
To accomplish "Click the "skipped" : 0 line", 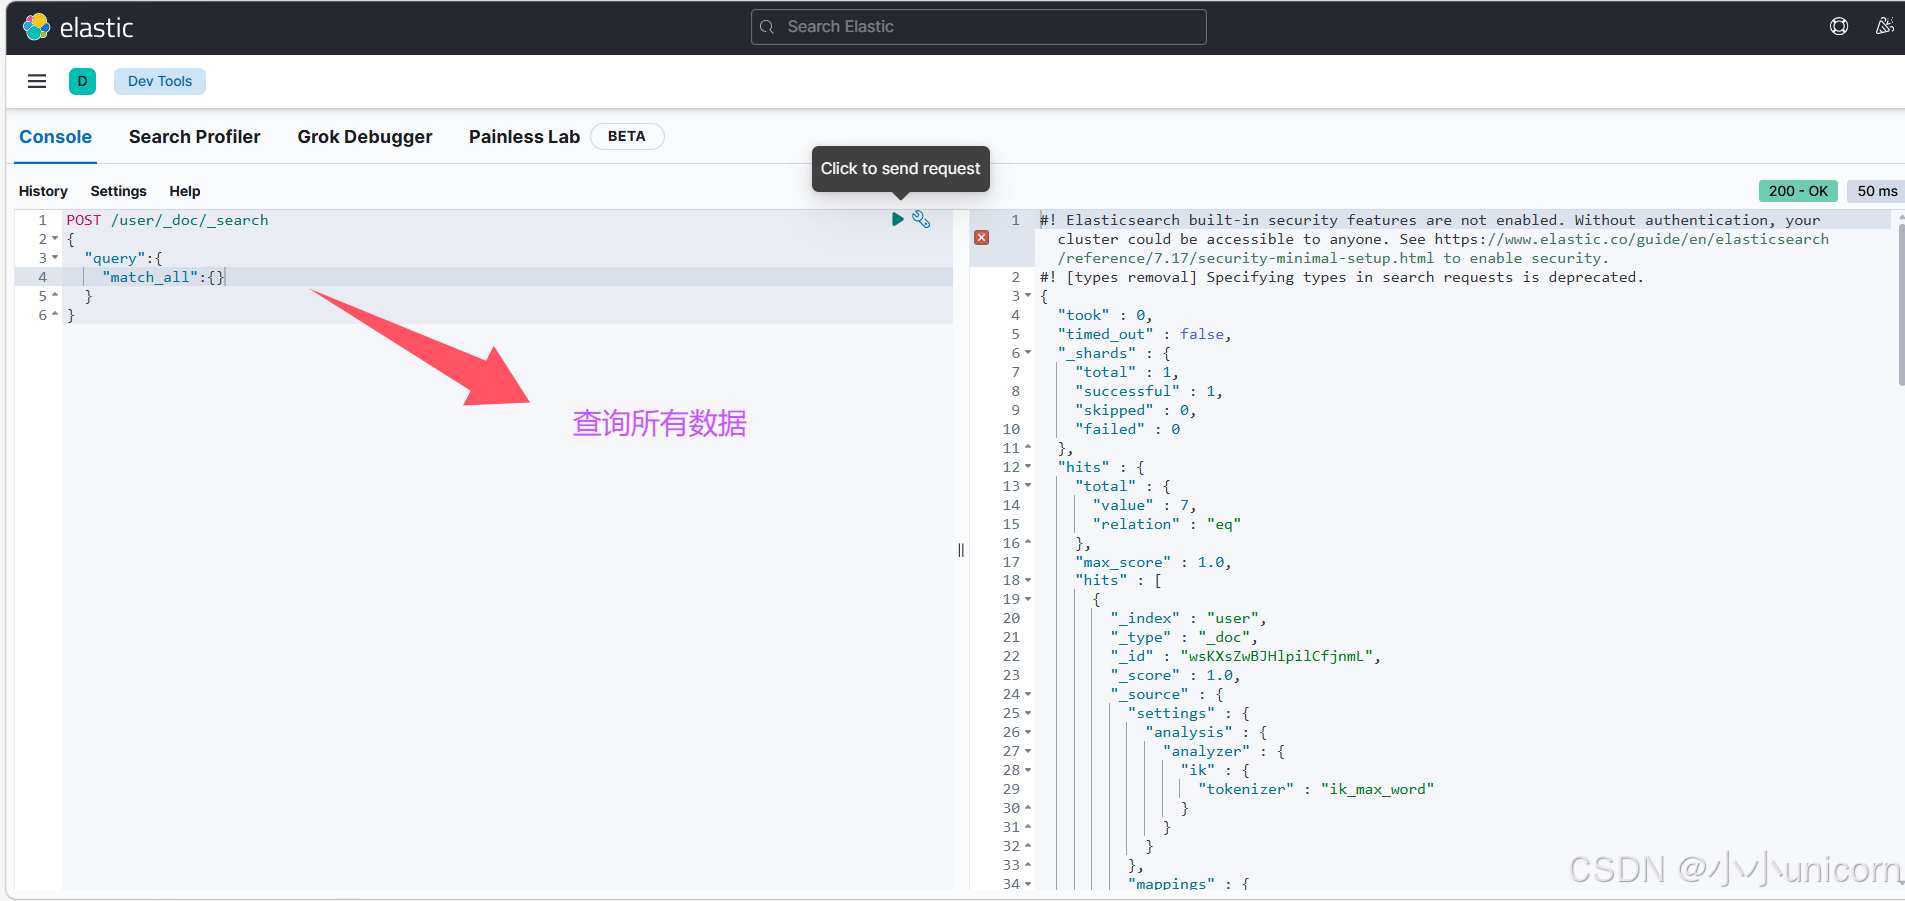I will point(1135,410).
